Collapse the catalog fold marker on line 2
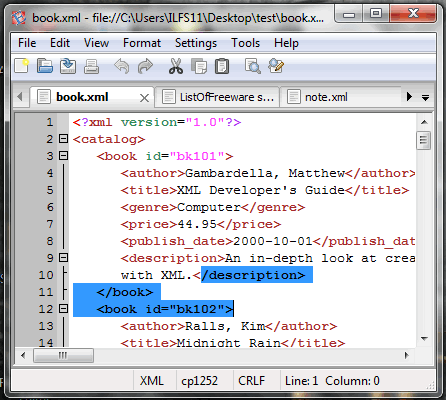The height and width of the screenshot is (400, 446). click(63, 139)
